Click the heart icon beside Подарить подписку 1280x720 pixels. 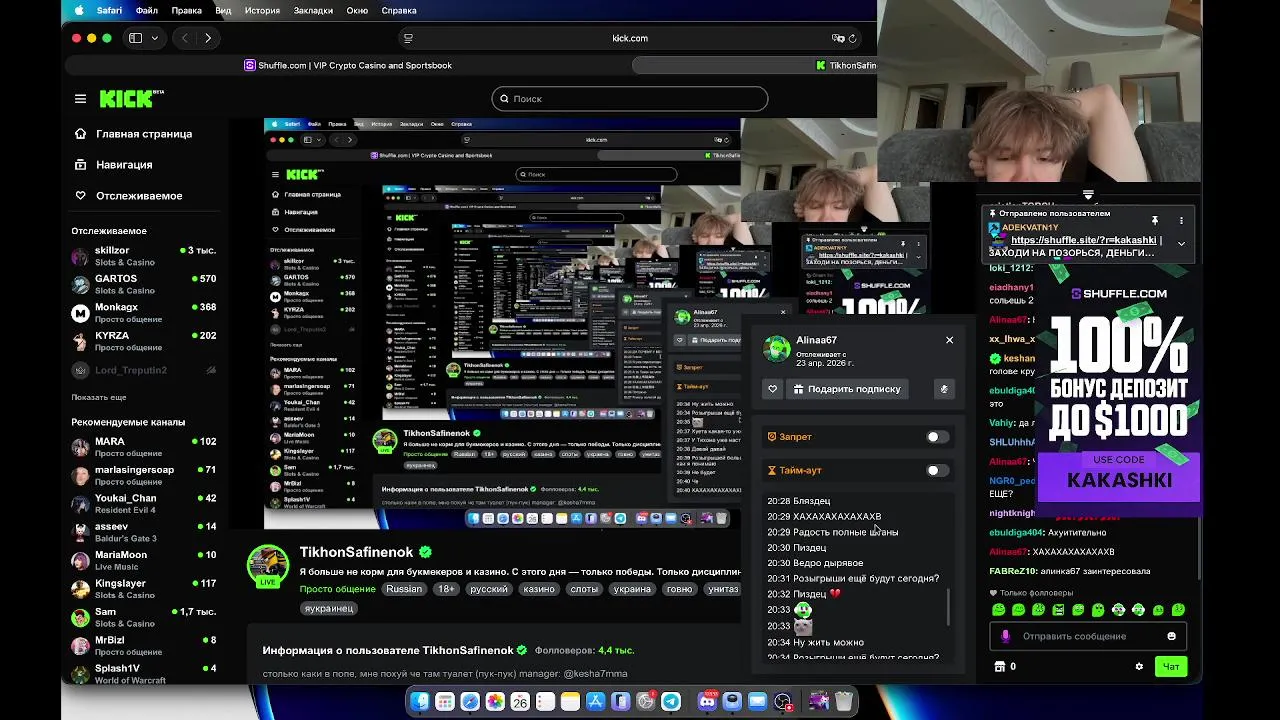(x=772, y=389)
